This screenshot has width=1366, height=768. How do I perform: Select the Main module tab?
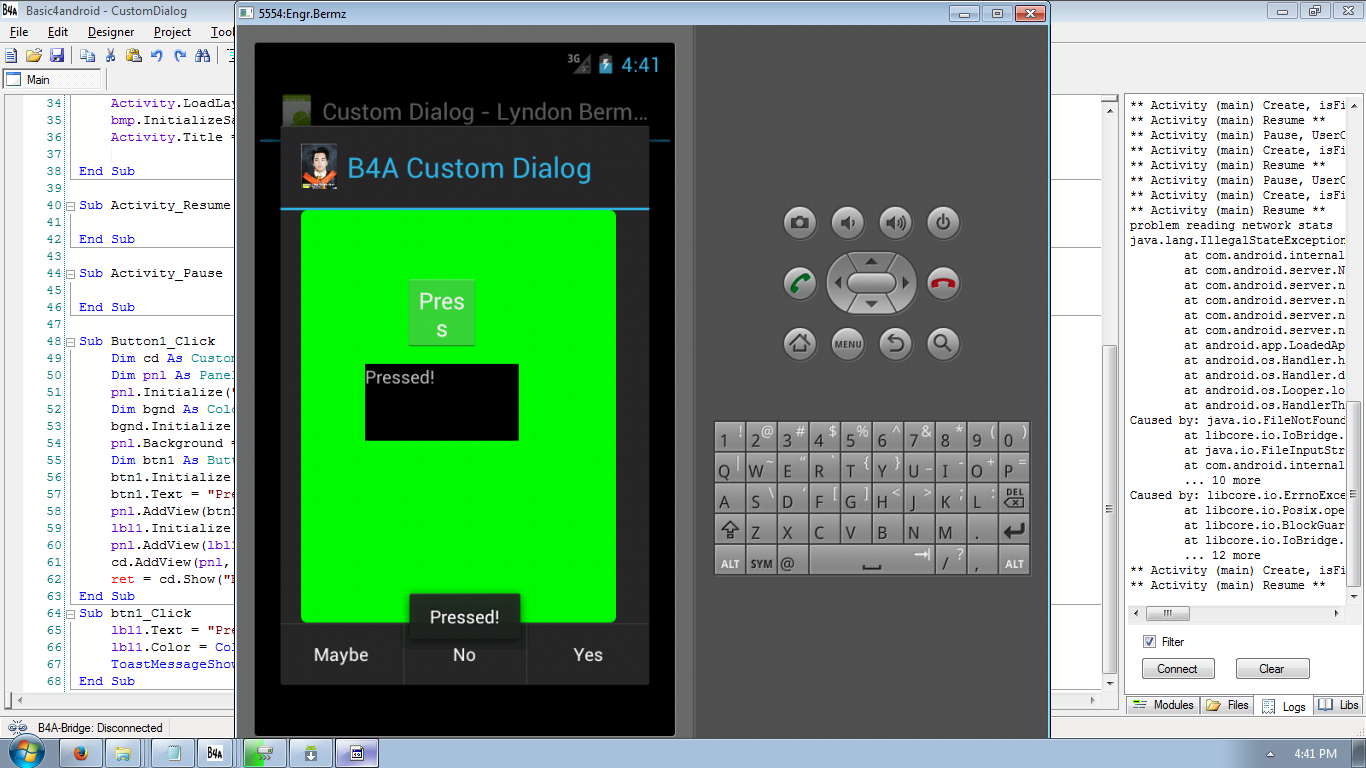[52, 80]
